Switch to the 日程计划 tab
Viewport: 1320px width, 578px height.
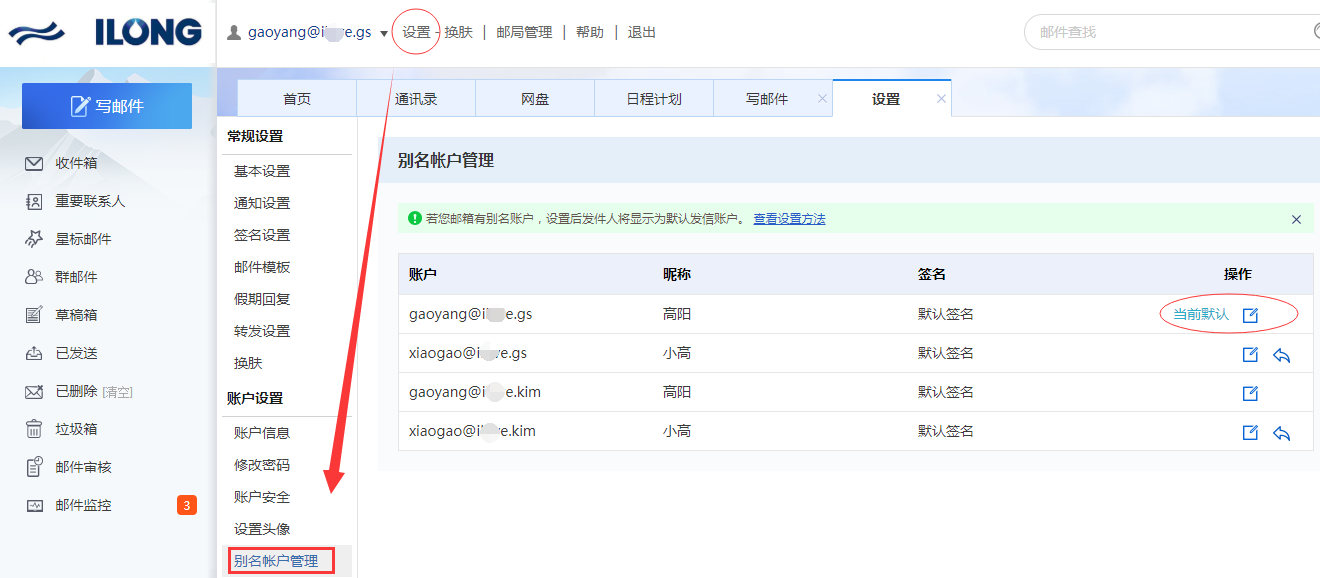pyautogui.click(x=654, y=99)
